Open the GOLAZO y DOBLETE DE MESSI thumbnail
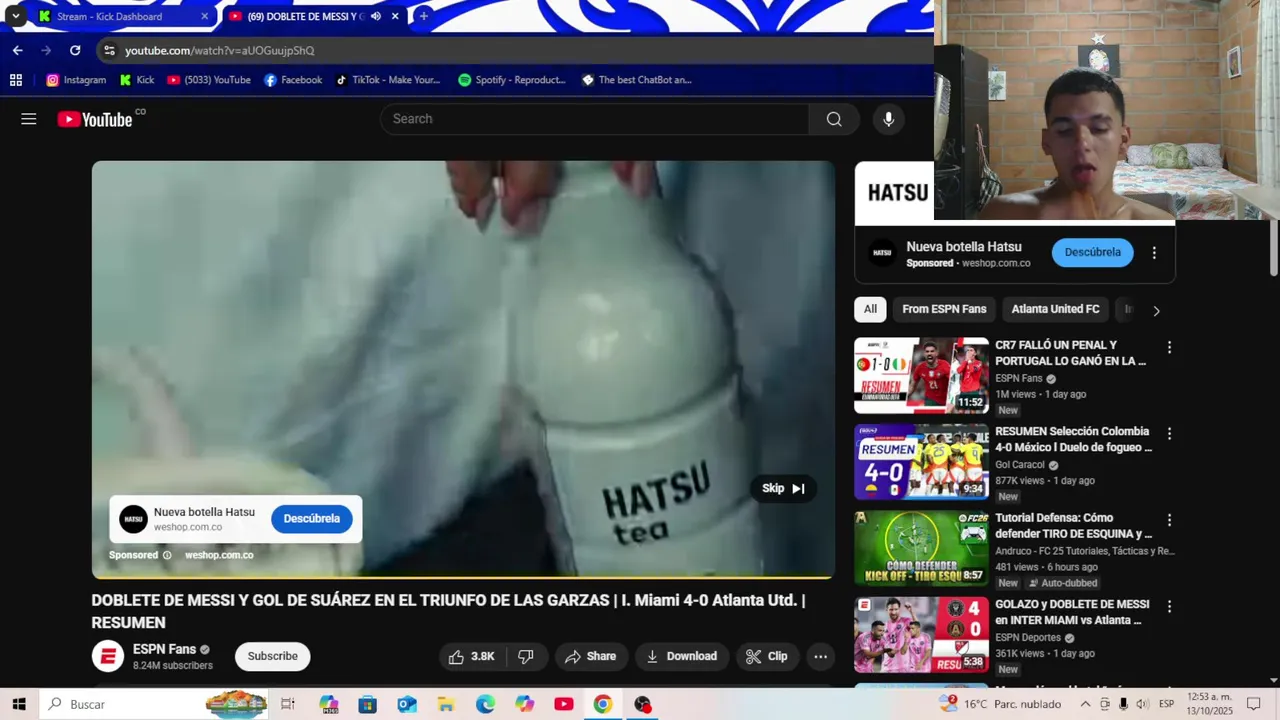Viewport: 1280px width, 720px height. click(921, 635)
